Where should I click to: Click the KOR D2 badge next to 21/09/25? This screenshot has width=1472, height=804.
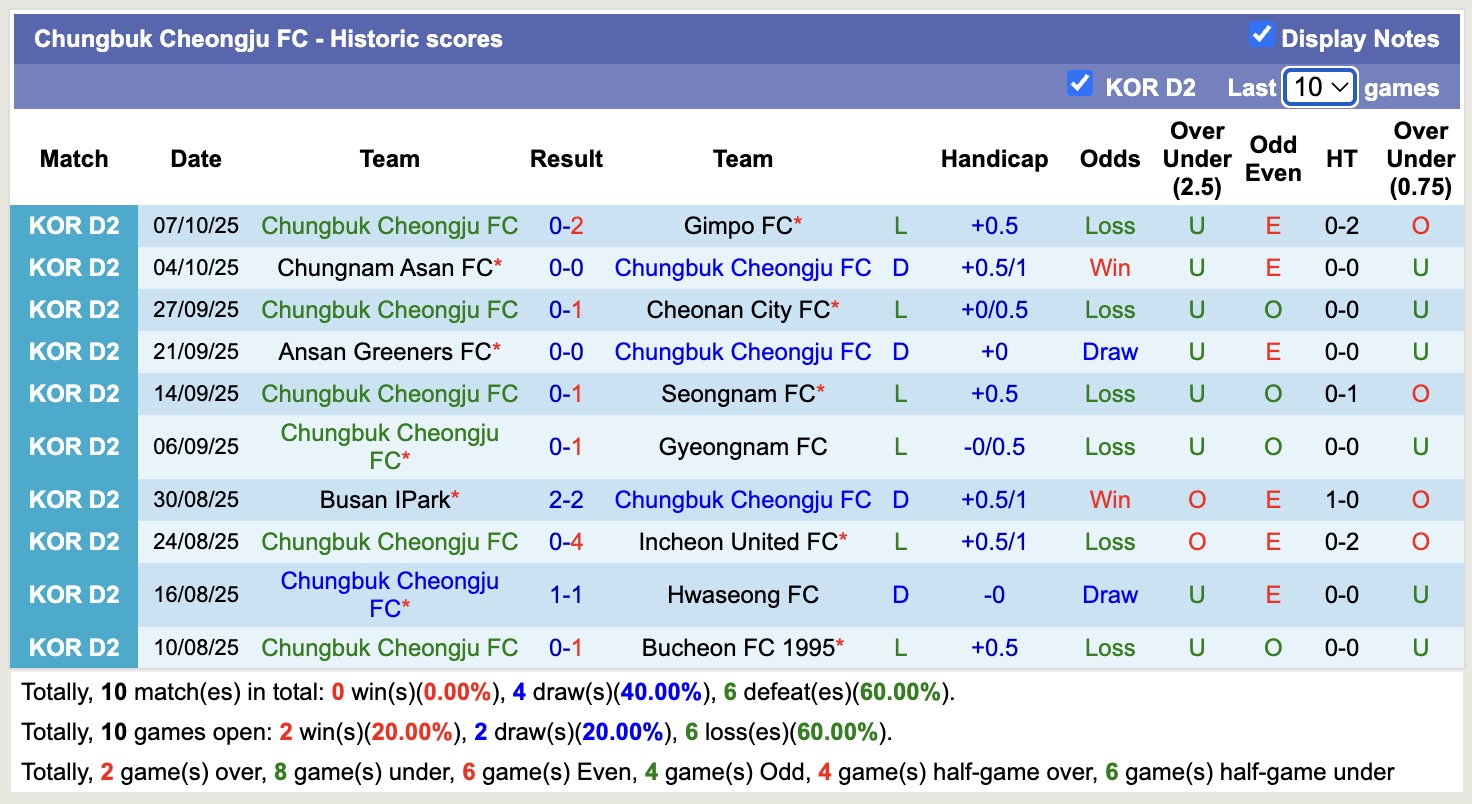[74, 351]
